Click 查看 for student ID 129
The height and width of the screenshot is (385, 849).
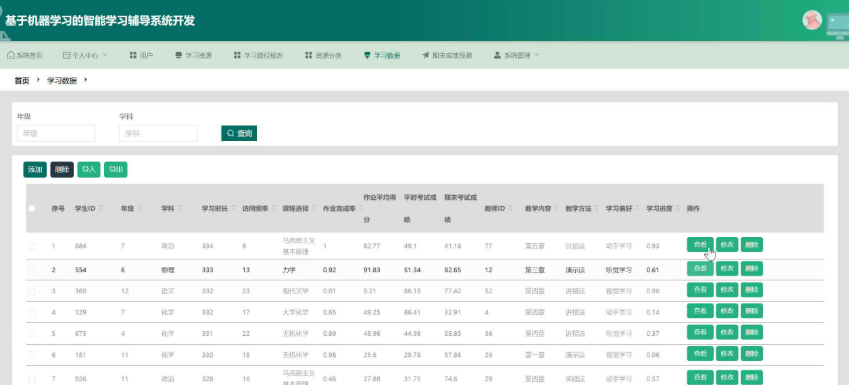(x=700, y=311)
